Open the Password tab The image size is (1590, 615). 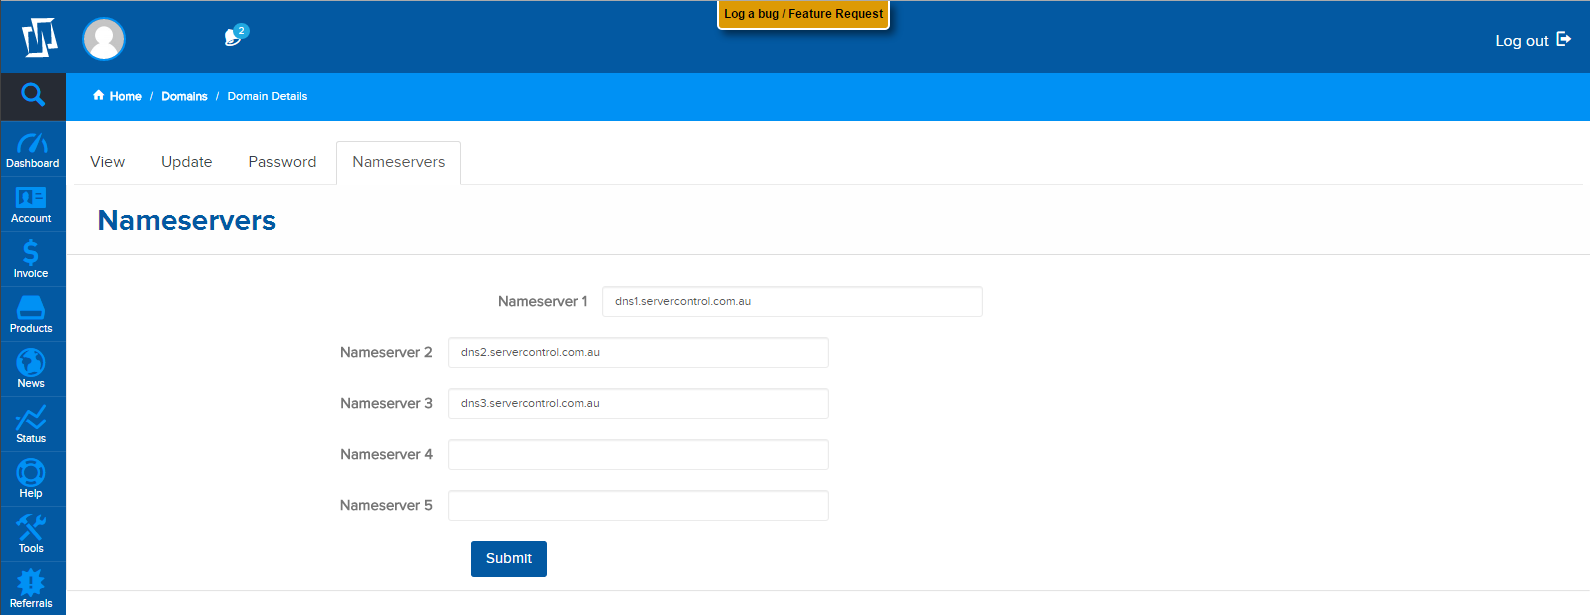pyautogui.click(x=282, y=162)
